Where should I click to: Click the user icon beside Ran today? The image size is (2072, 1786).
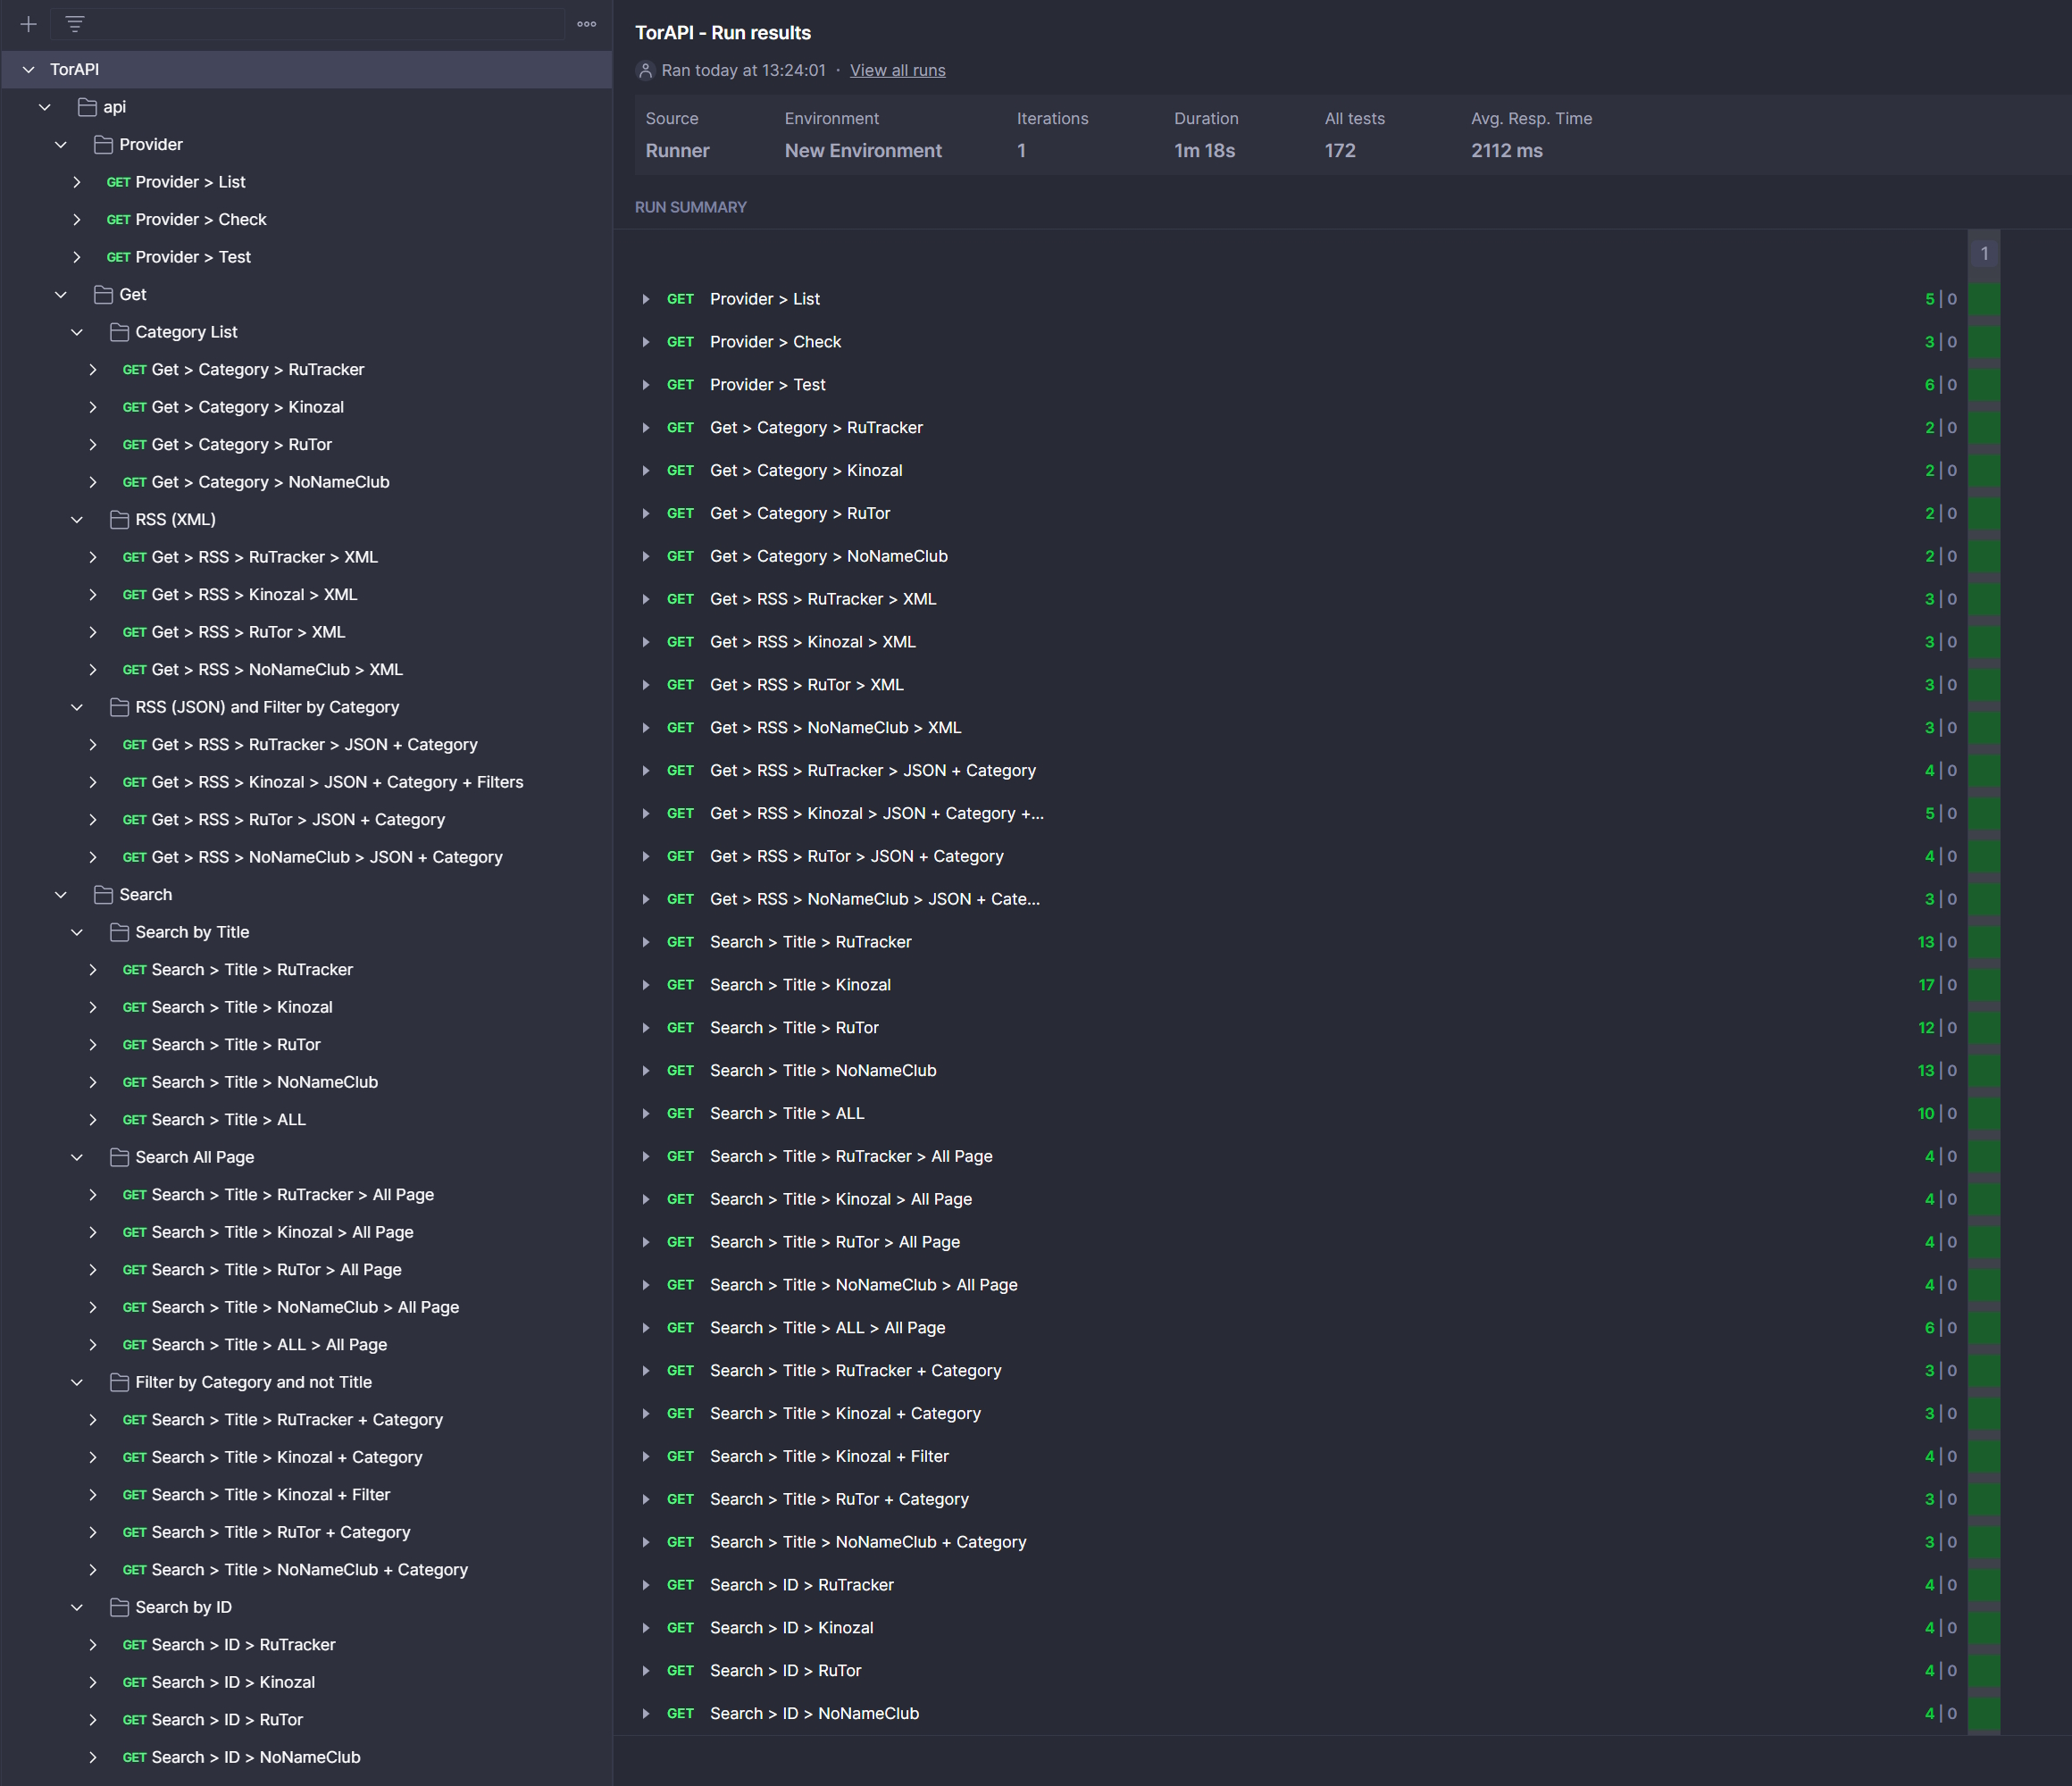646,70
